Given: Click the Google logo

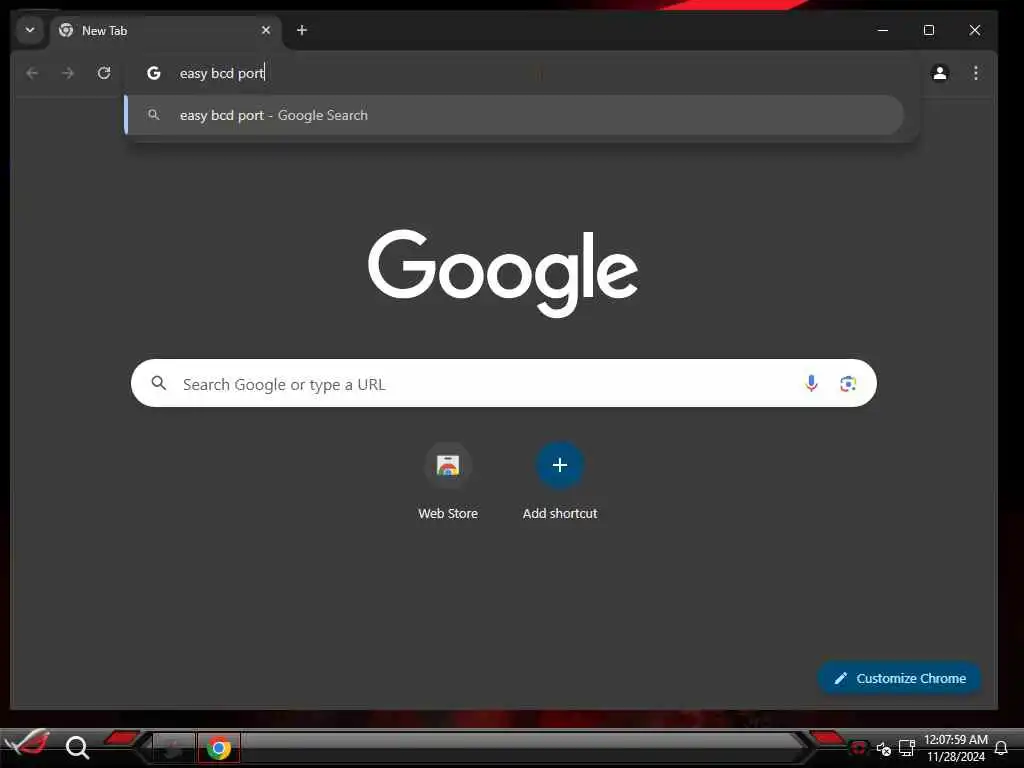Looking at the screenshot, I should pyautogui.click(x=503, y=273).
